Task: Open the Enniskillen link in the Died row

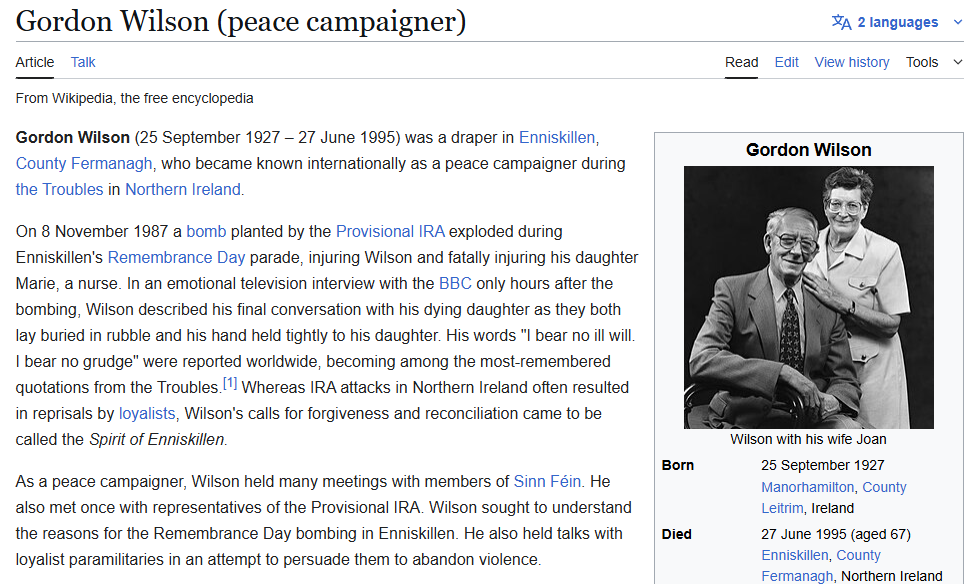Action: (x=795, y=555)
